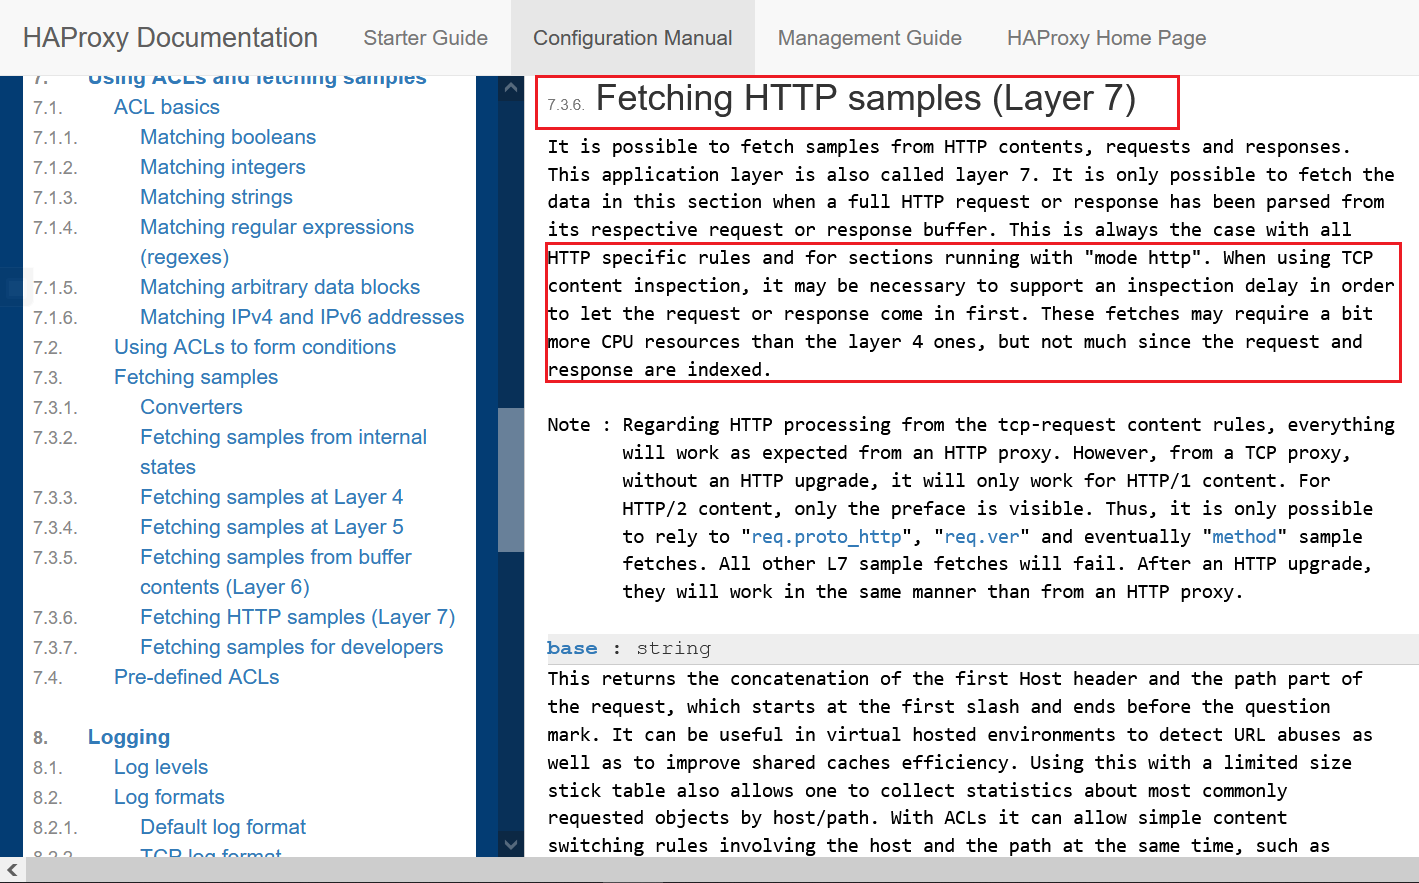Open 'Using ACLs and fetching samples' chapter link
The height and width of the screenshot is (883, 1419).
coord(257,79)
